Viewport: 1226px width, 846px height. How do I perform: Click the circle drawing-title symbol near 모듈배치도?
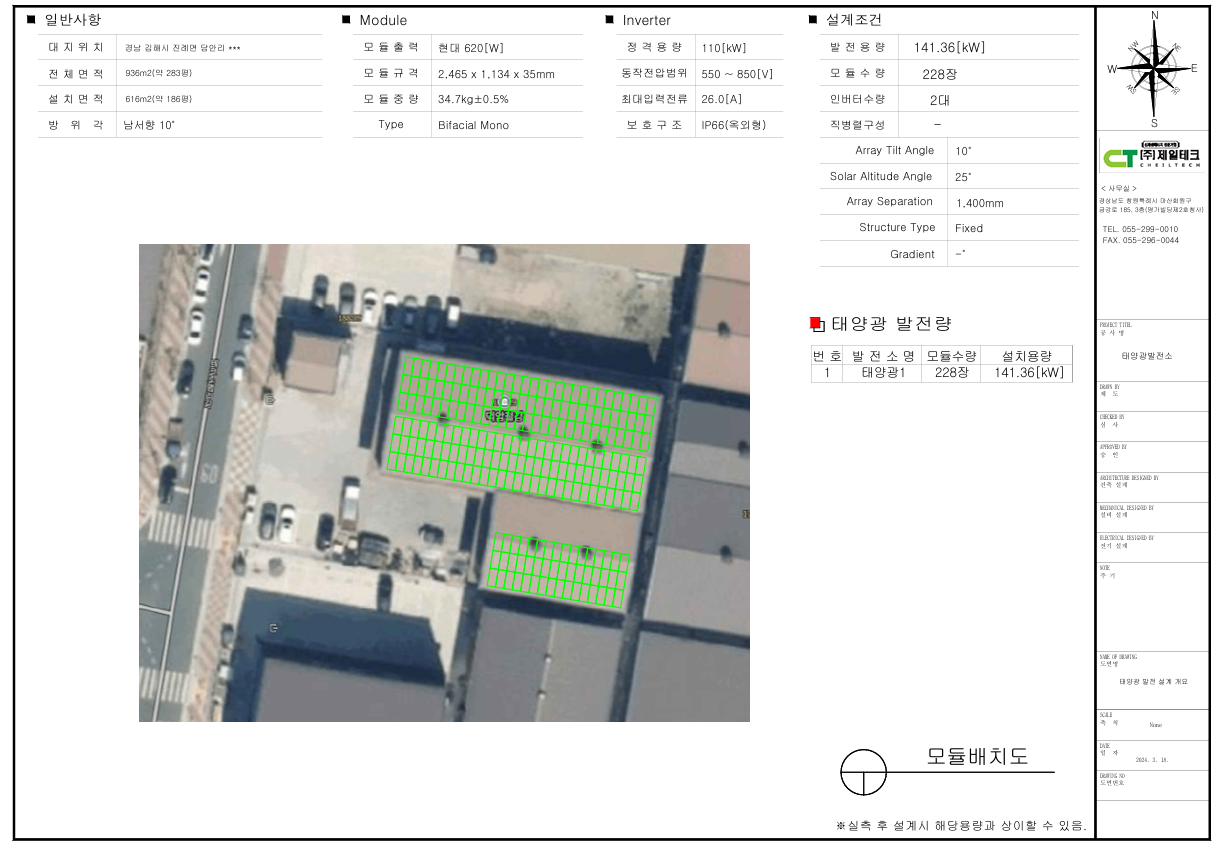[863, 772]
